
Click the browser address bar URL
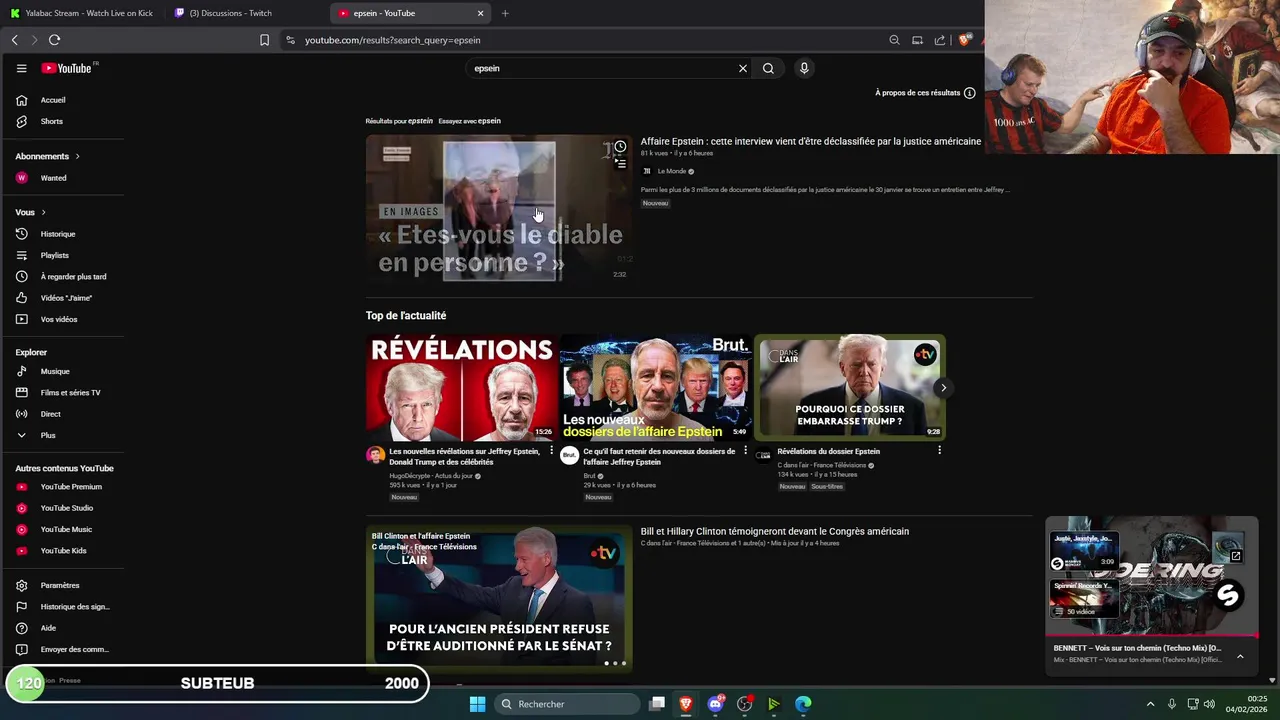point(393,40)
